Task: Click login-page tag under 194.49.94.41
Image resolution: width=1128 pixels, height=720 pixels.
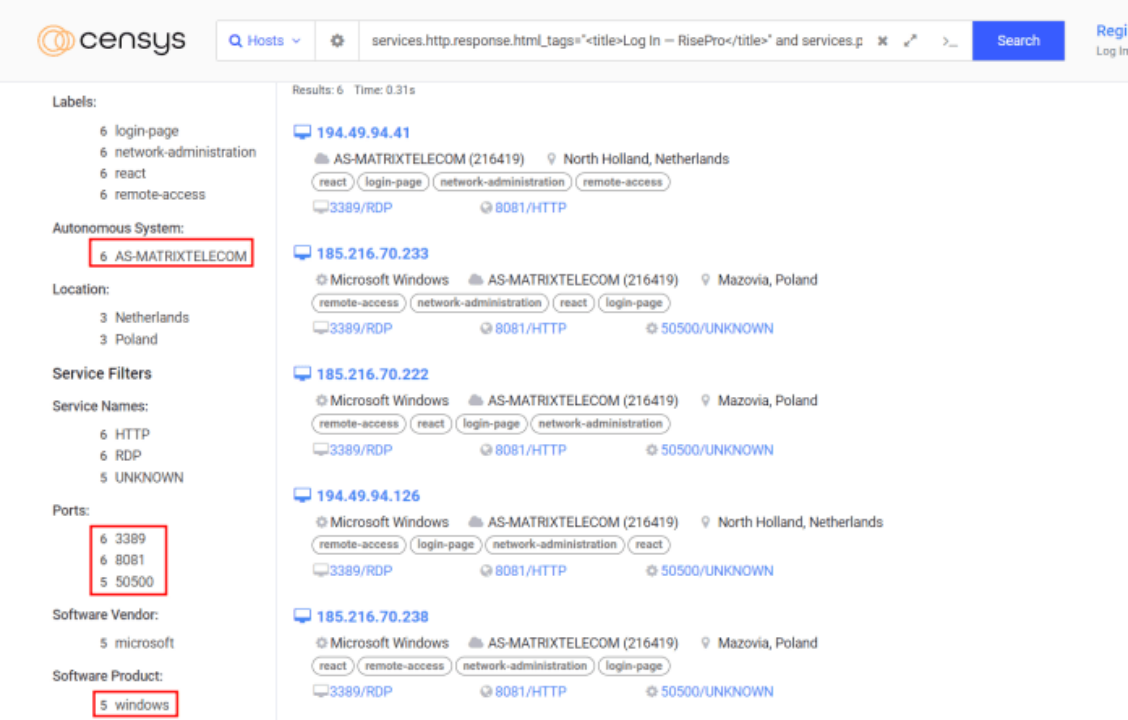Action: pos(393,183)
